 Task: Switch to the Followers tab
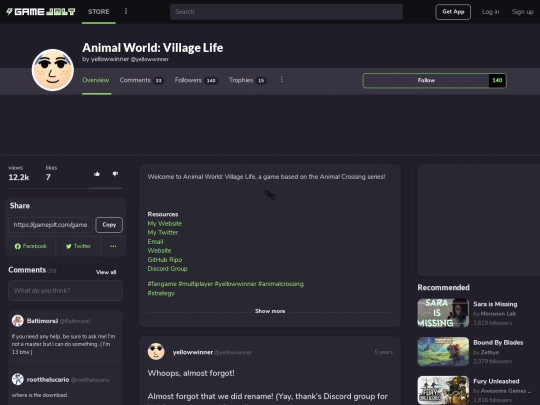coord(196,80)
